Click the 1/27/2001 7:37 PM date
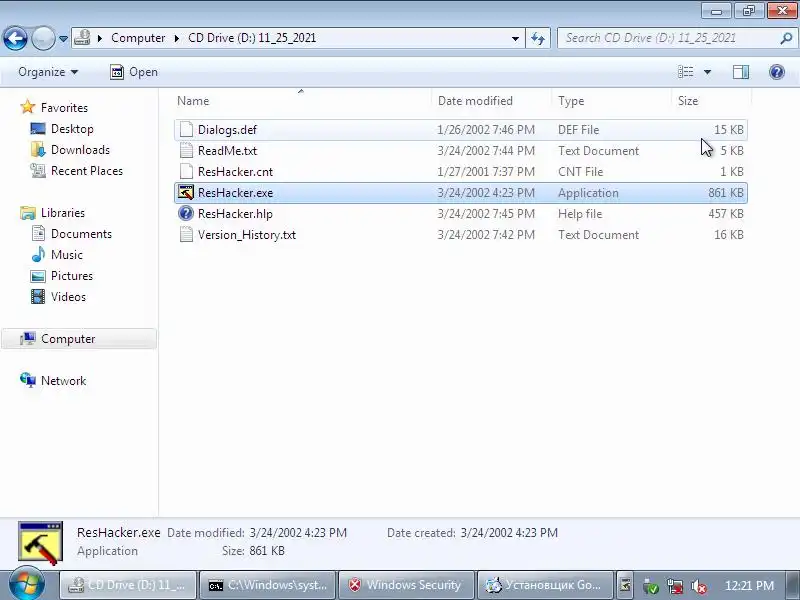Viewport: 800px width, 600px height. point(486,172)
